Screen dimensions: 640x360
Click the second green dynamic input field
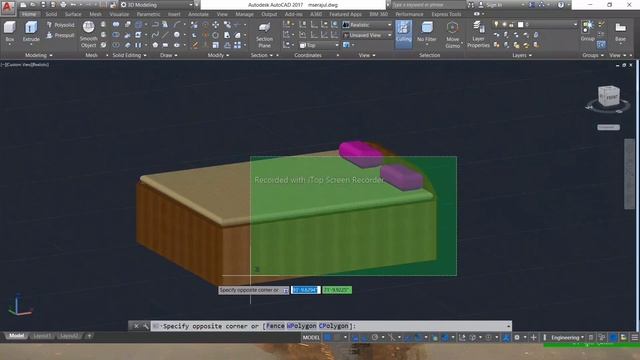[x=337, y=290]
